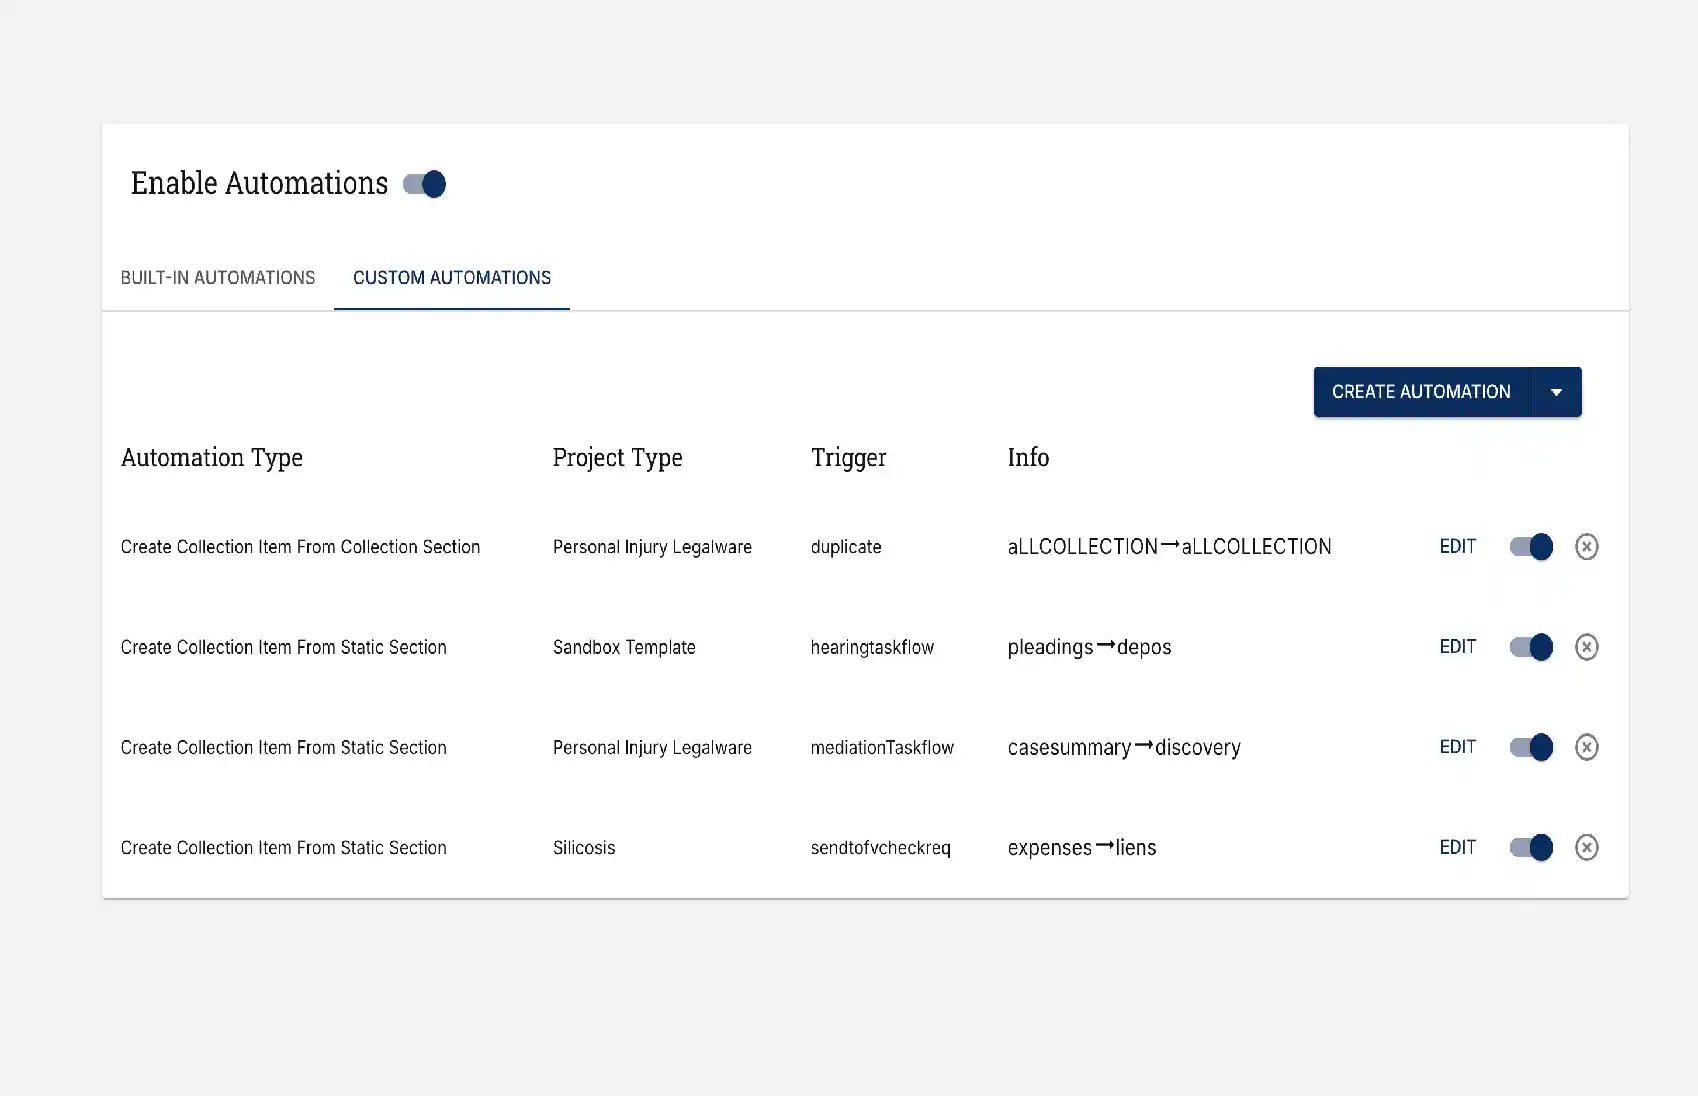Click the 'Enable Automations' heading
The height and width of the screenshot is (1096, 1698).
(259, 184)
